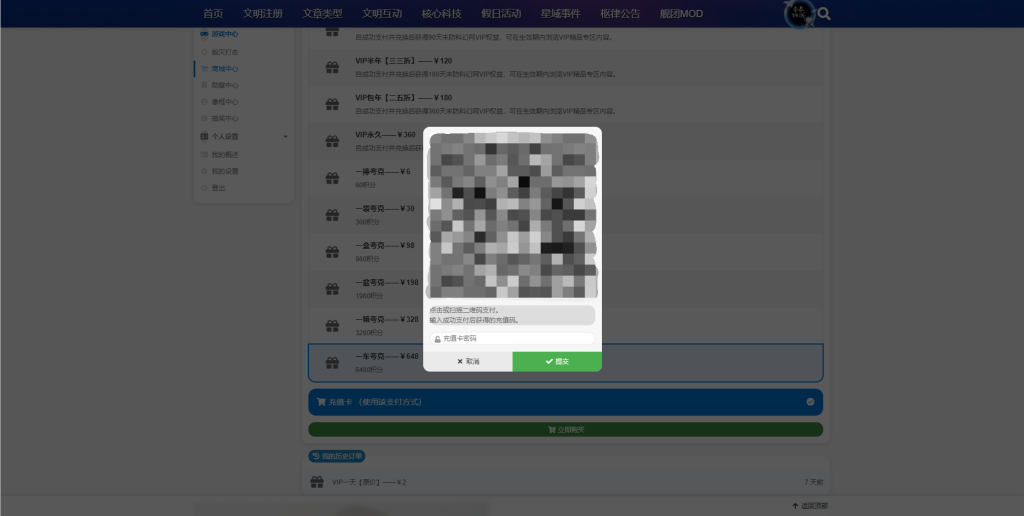The width and height of the screenshot is (1024, 516).
Task: Click the gear icon next to 我的设置
Action: [x=204, y=171]
